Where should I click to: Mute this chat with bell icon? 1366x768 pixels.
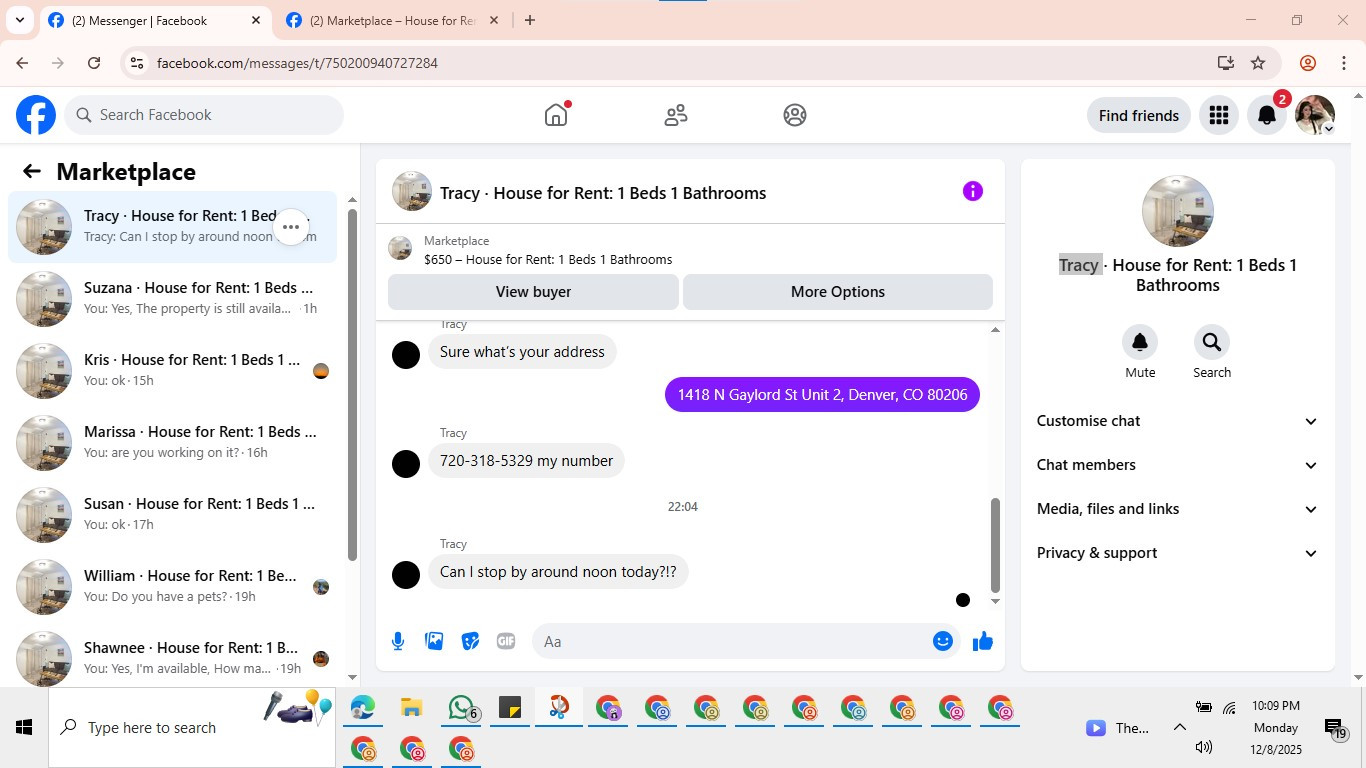pyautogui.click(x=1140, y=342)
